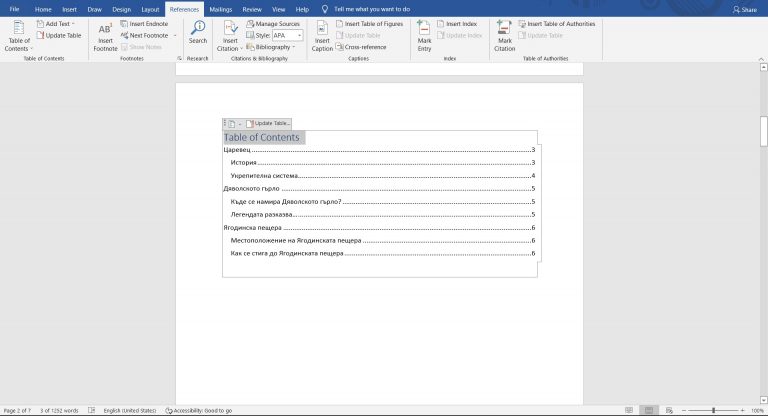This screenshot has width=768, height=416.
Task: Expand the Next Footnote dropdown arrow
Action: [175, 35]
